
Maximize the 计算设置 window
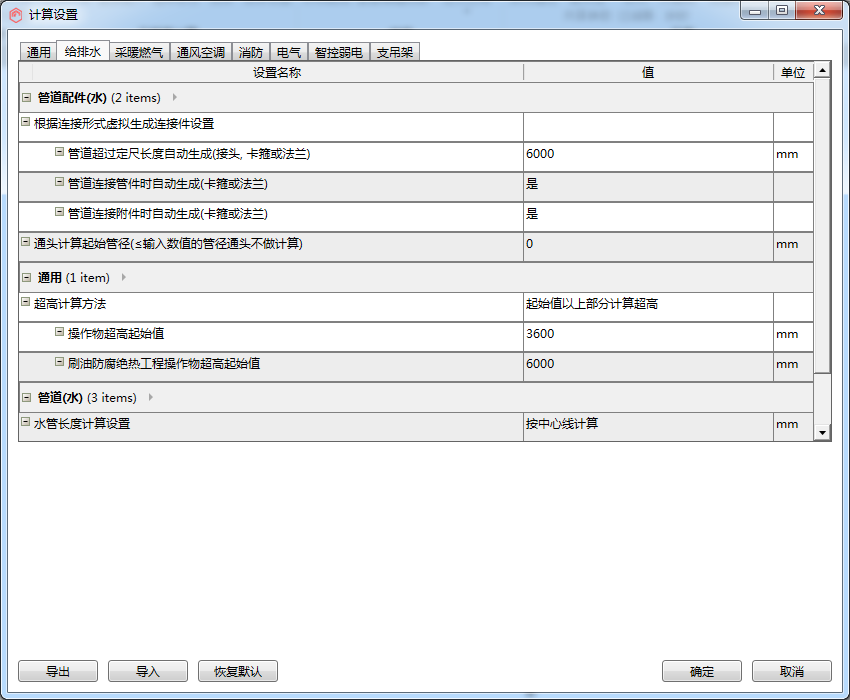[x=782, y=10]
